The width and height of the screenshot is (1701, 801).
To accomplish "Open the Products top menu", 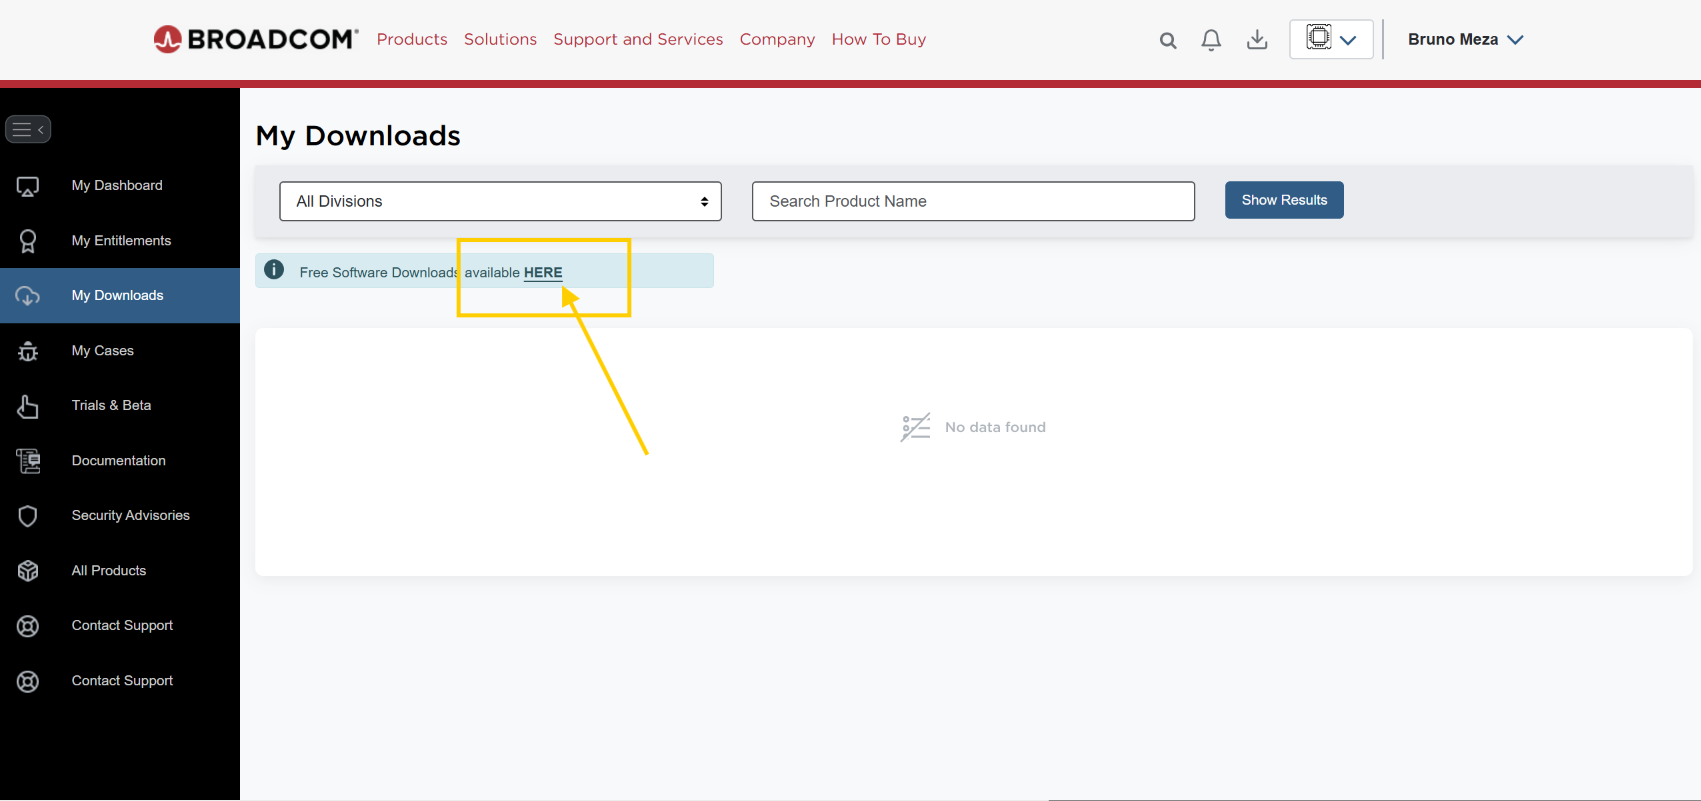I will click(x=412, y=39).
